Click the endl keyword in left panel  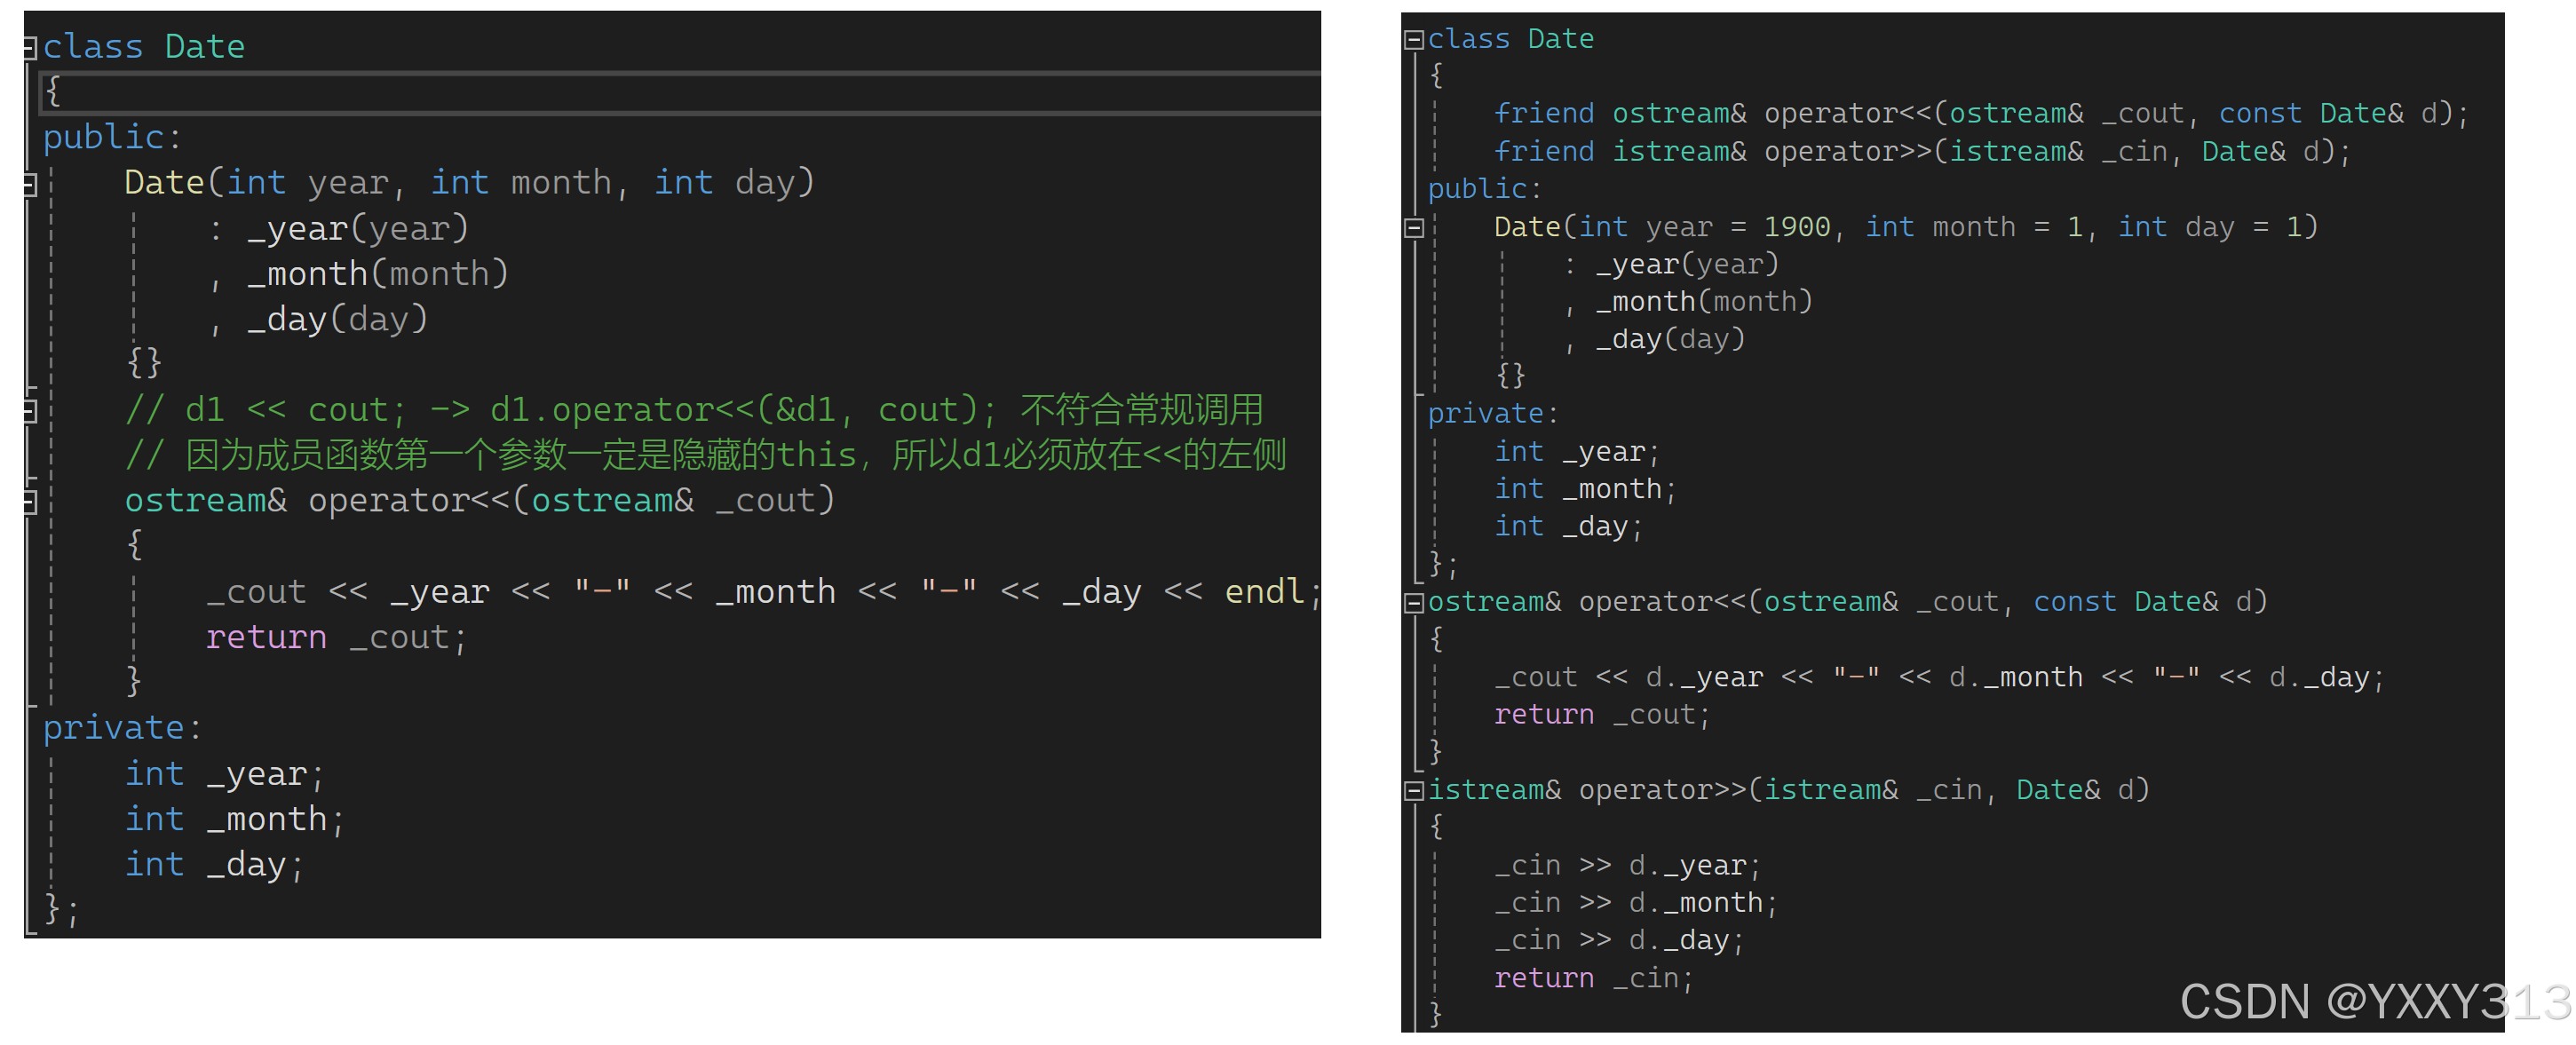tap(1264, 592)
